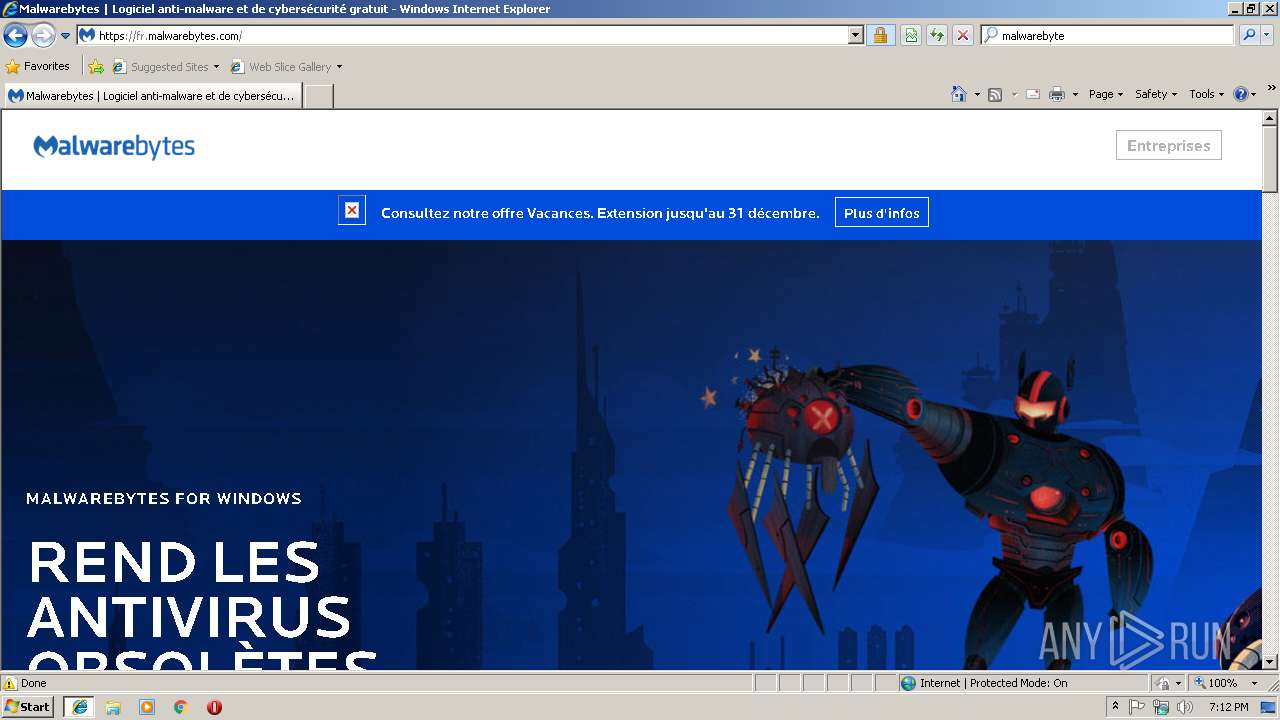This screenshot has width=1280, height=720.
Task: Open Windows Explorer folder taskbar icon
Action: [x=113, y=707]
